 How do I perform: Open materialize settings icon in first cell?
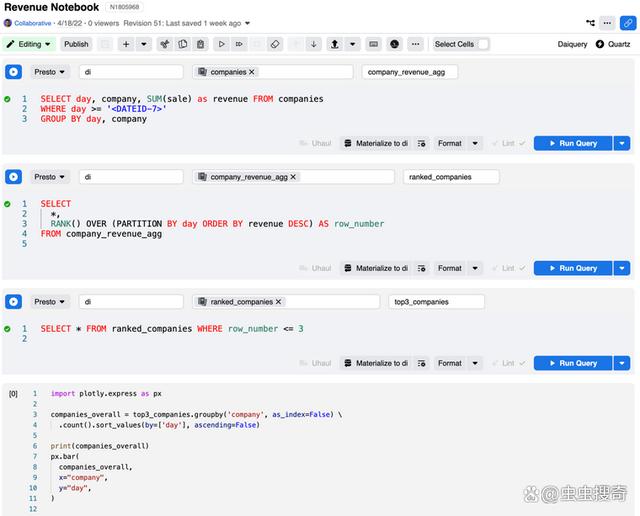coord(422,143)
